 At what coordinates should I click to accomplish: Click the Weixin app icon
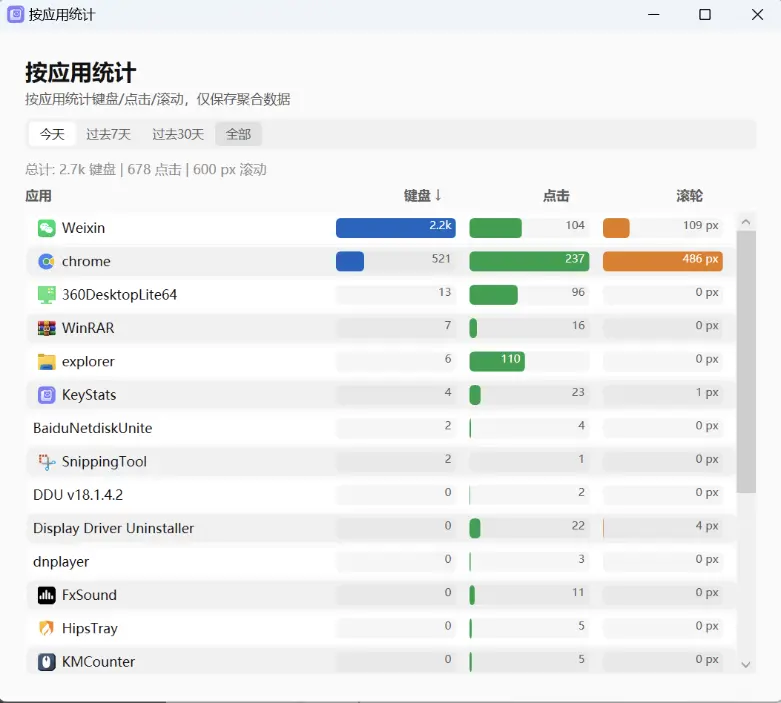pyautogui.click(x=46, y=228)
